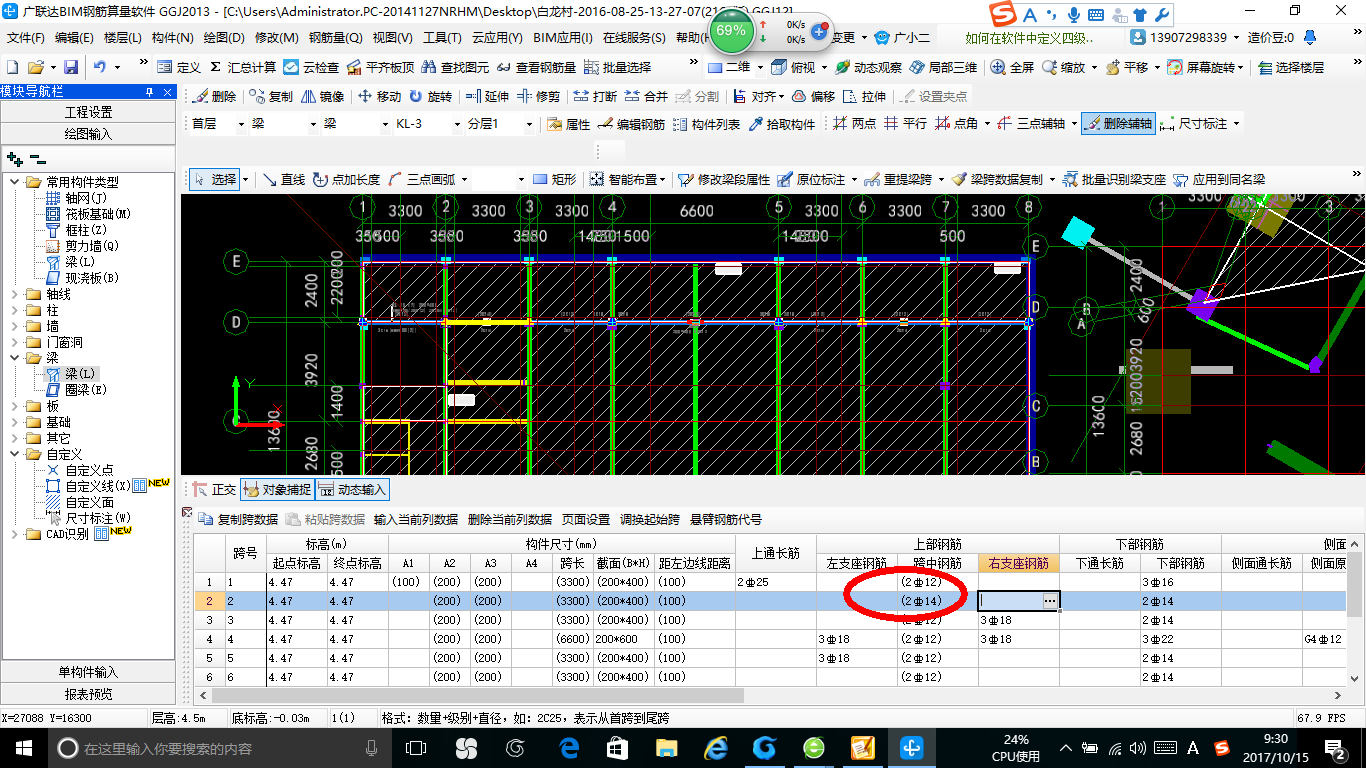Click 修剪 trim tool
This screenshot has width=1366, height=768.
point(538,96)
